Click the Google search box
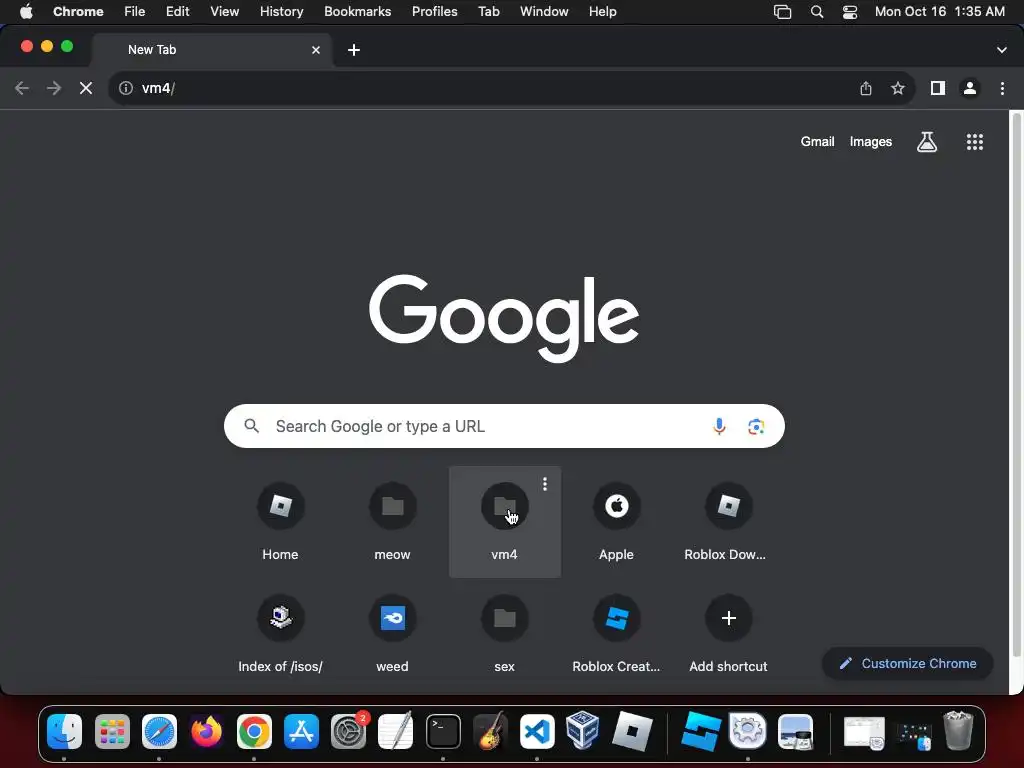Screen dimensions: 1024x768 pos(504,426)
